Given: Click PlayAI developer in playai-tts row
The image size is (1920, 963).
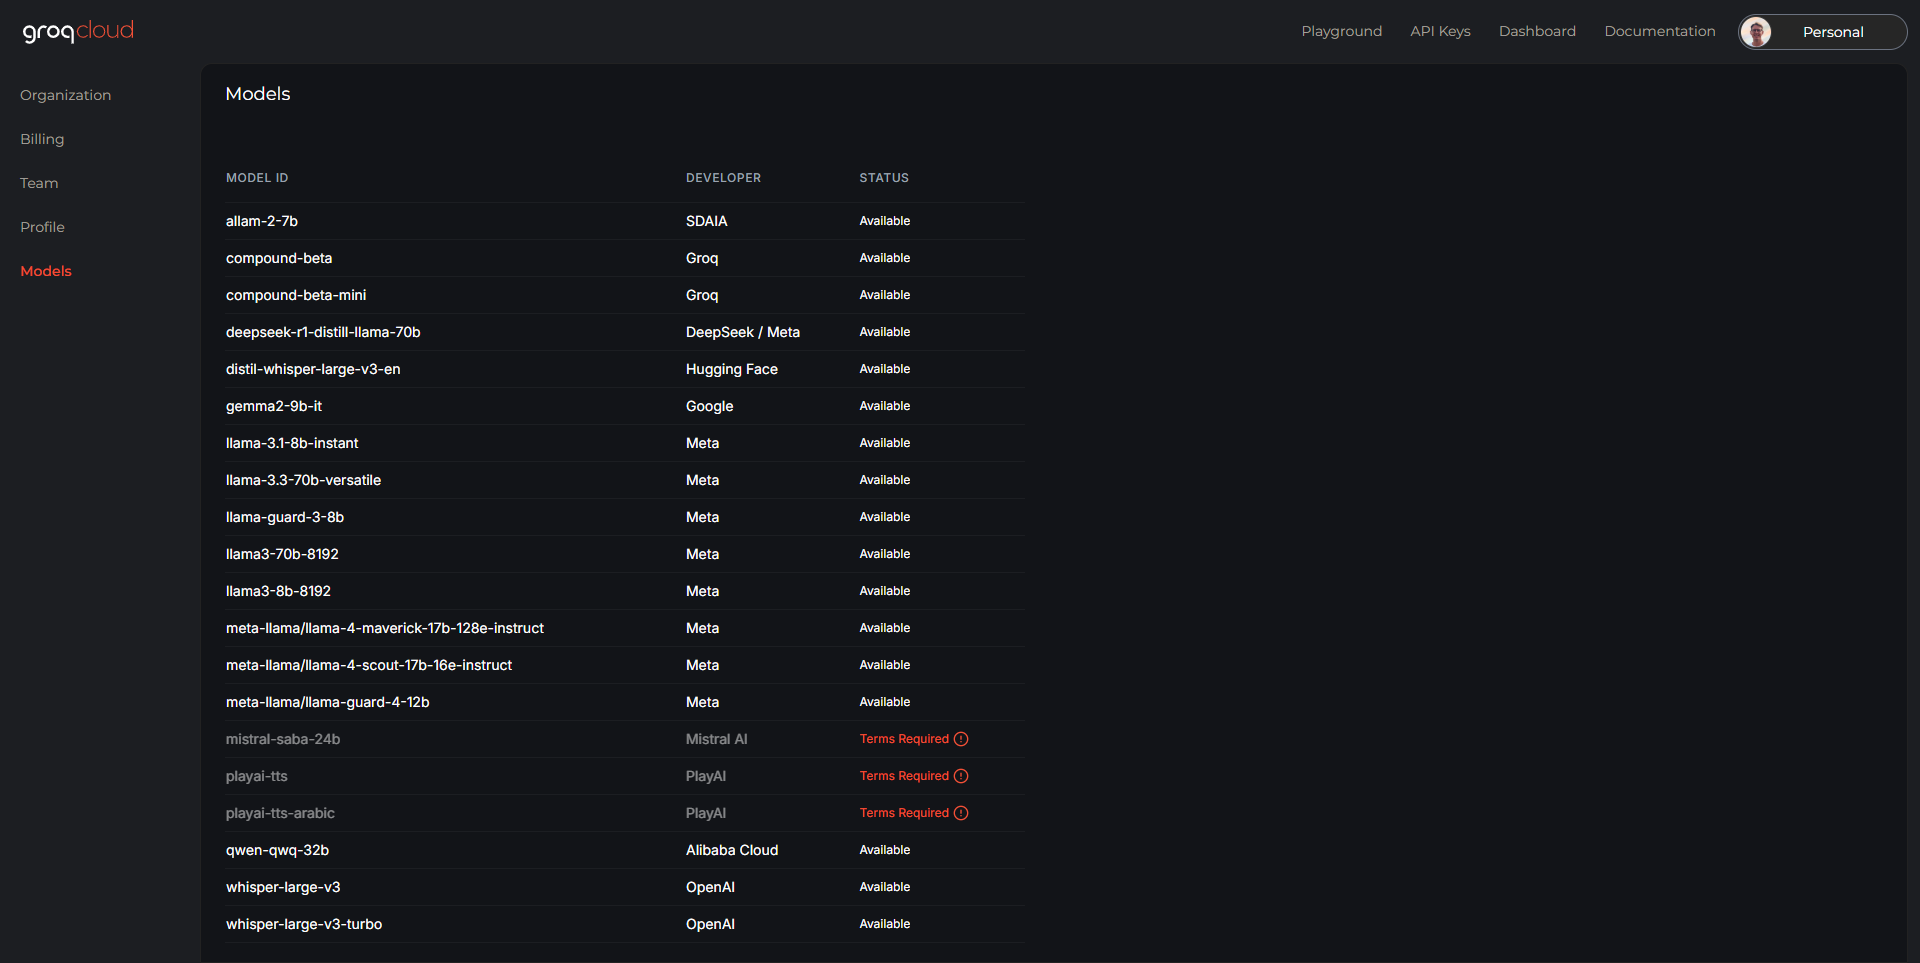Looking at the screenshot, I should (x=706, y=776).
